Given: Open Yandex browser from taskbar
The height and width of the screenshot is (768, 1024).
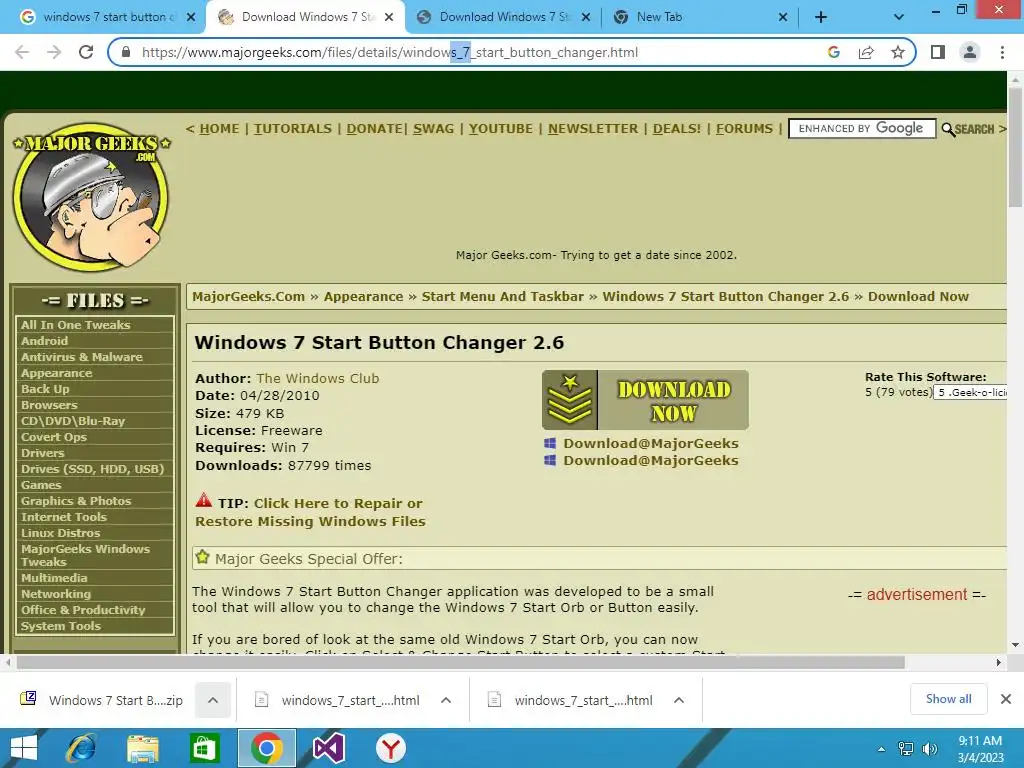Looking at the screenshot, I should (391, 748).
